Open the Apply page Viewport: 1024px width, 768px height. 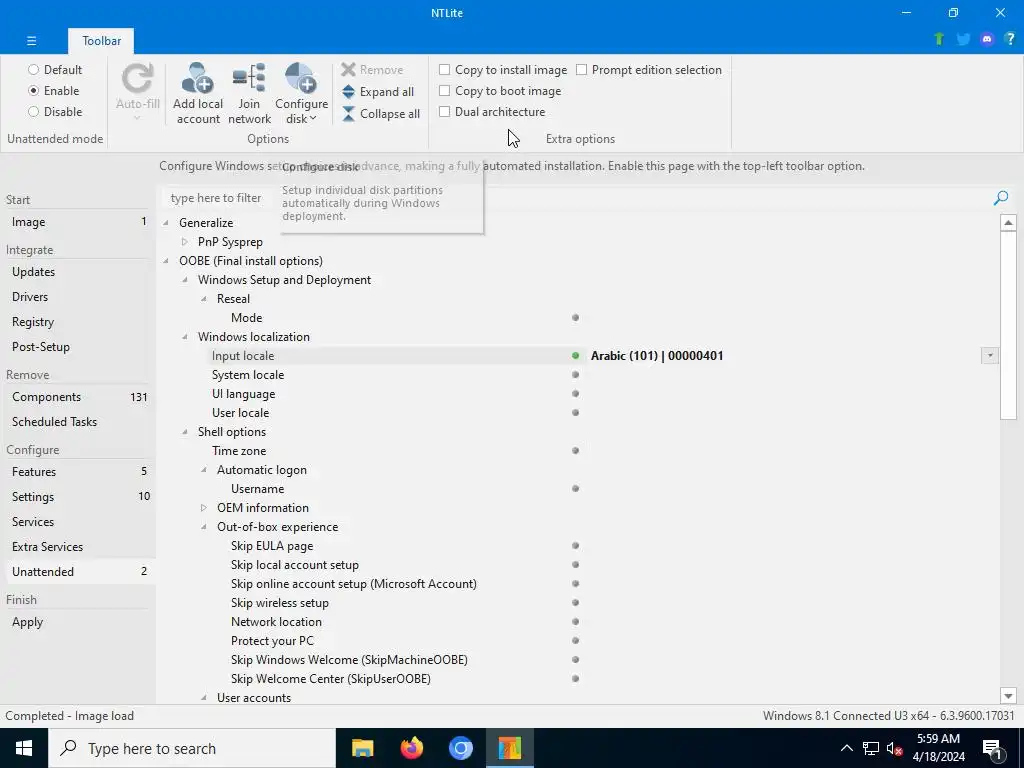(x=78, y=622)
